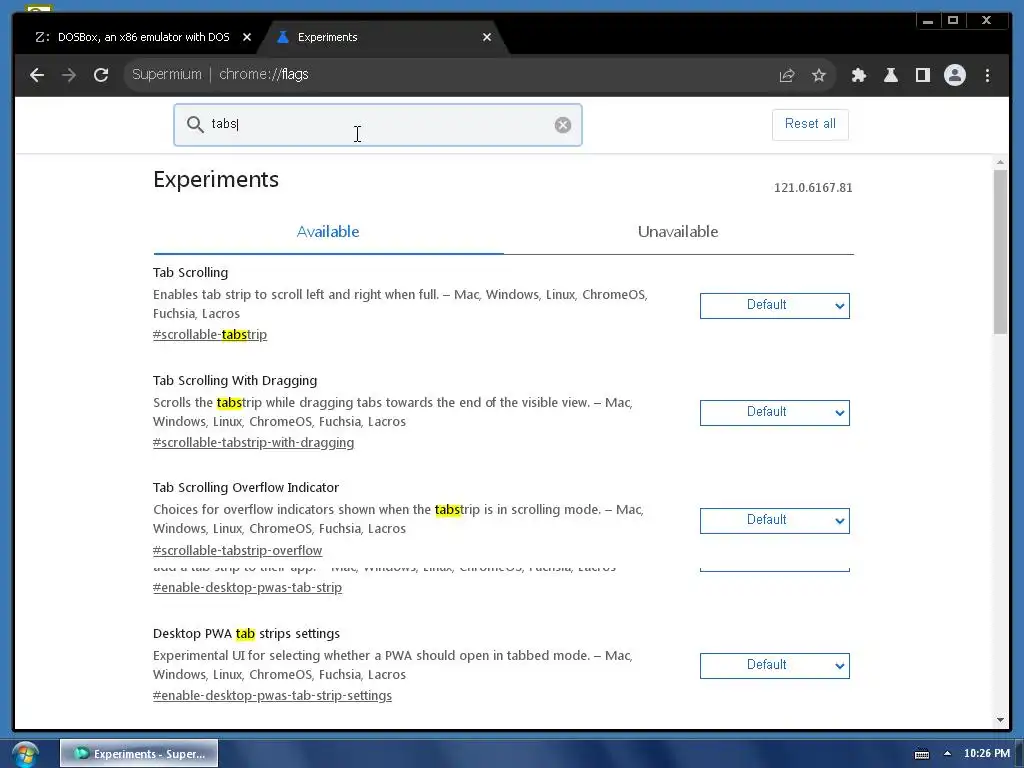Image resolution: width=1024 pixels, height=768 pixels.
Task: Click the Supermium label in address bar
Action: [x=167, y=74]
